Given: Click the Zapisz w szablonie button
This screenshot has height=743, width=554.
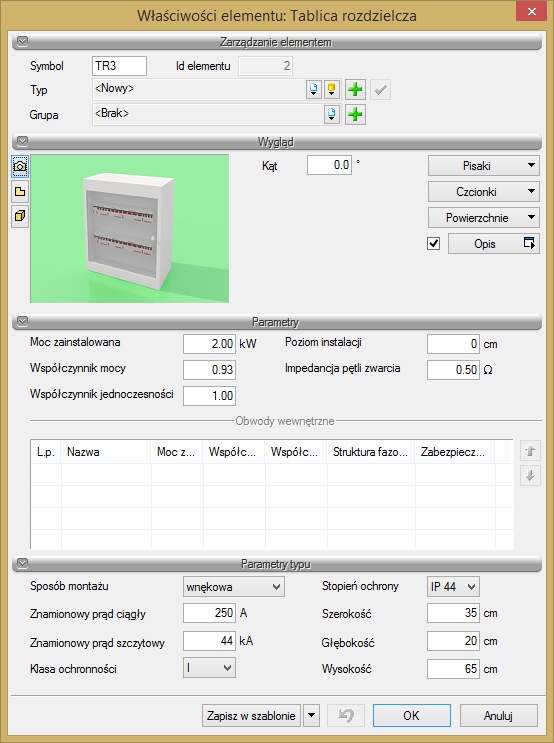Looking at the screenshot, I should click(252, 716).
